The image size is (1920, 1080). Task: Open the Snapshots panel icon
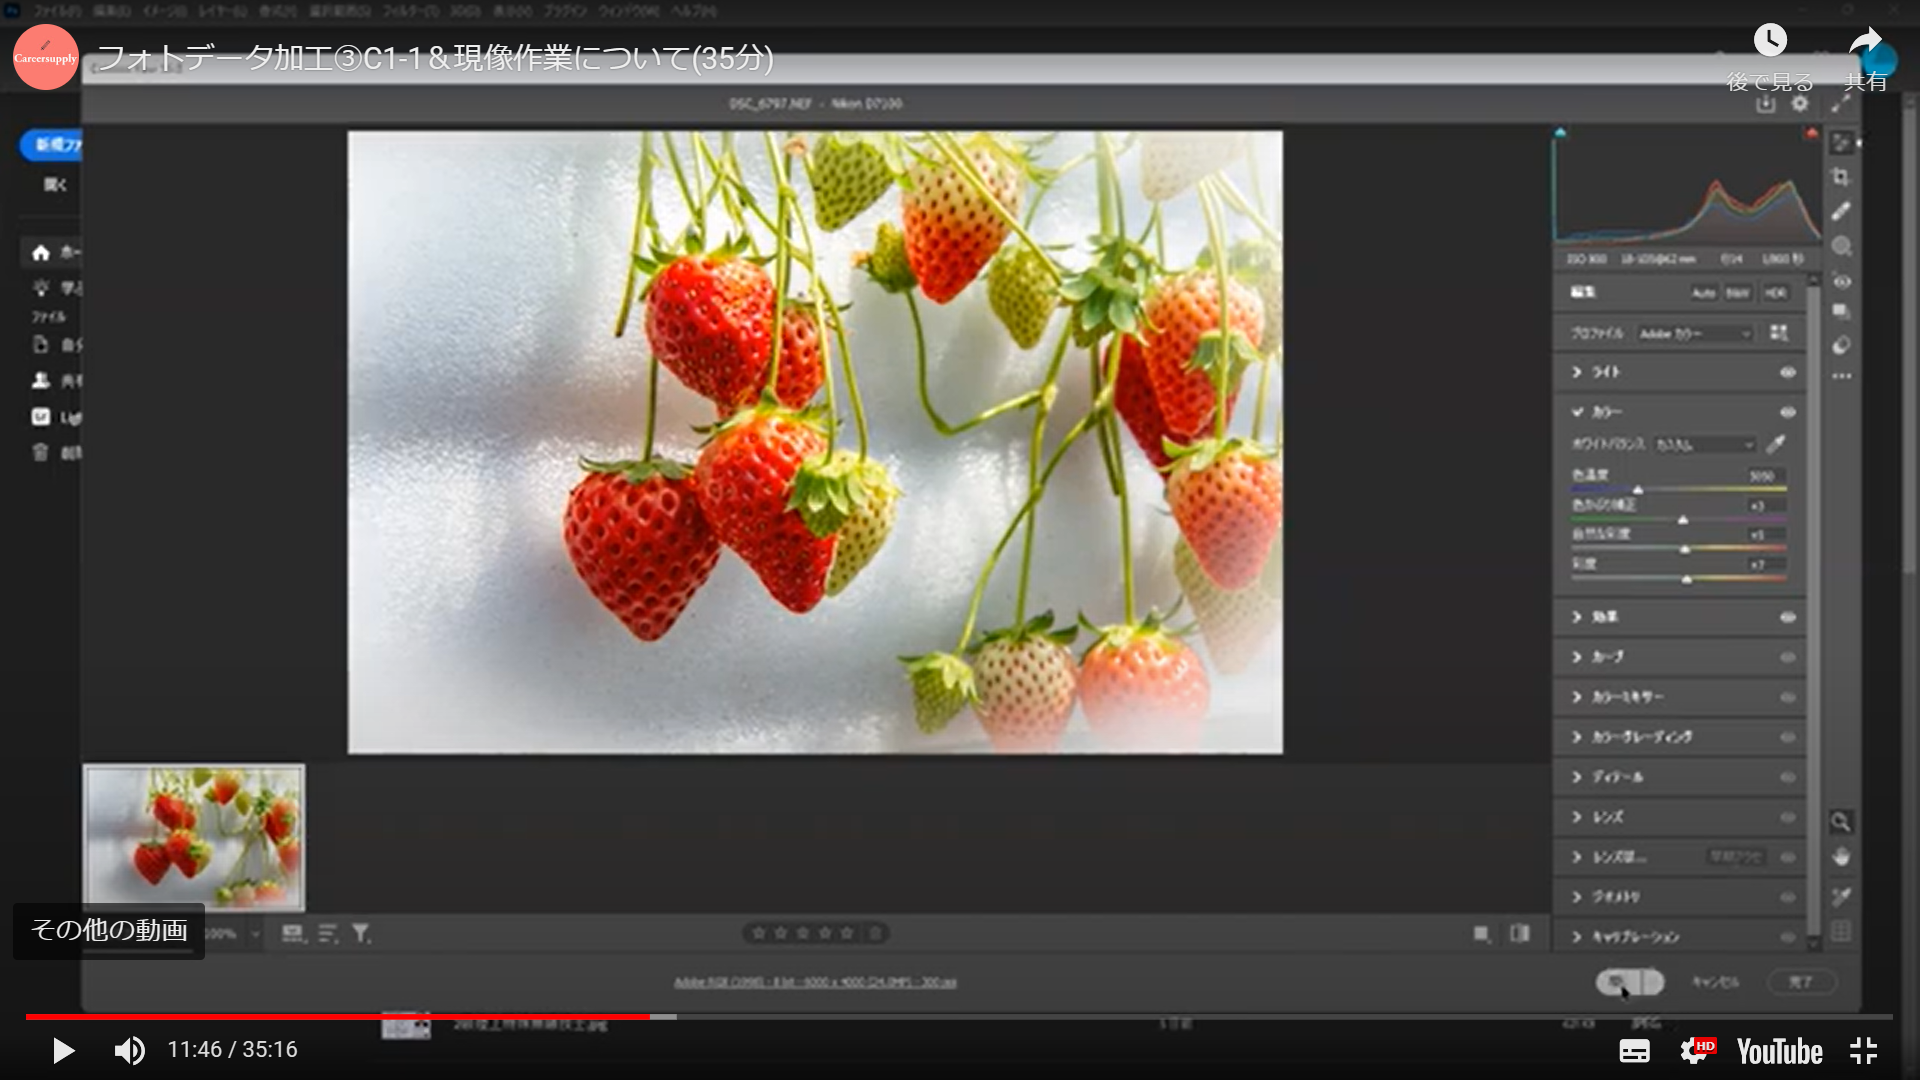pyautogui.click(x=1841, y=312)
